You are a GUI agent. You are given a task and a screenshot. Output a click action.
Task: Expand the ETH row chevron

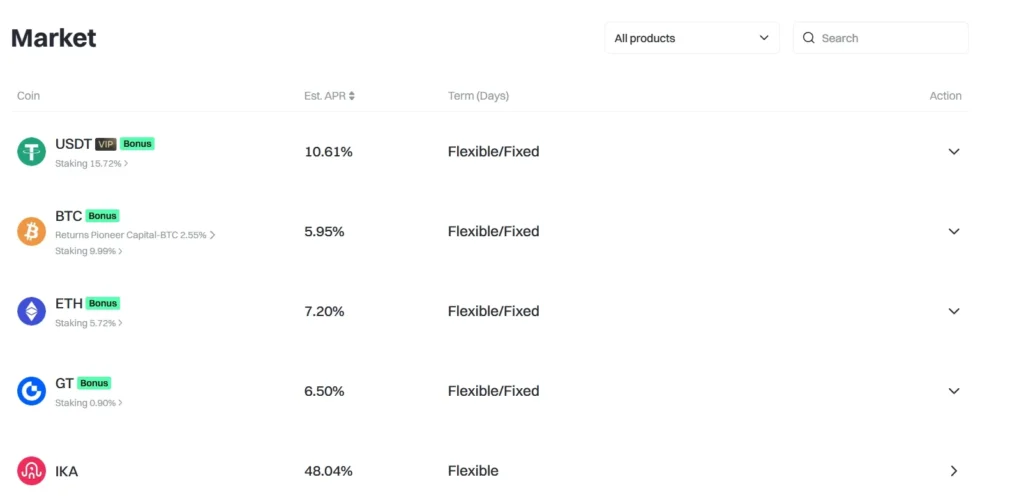tap(953, 311)
